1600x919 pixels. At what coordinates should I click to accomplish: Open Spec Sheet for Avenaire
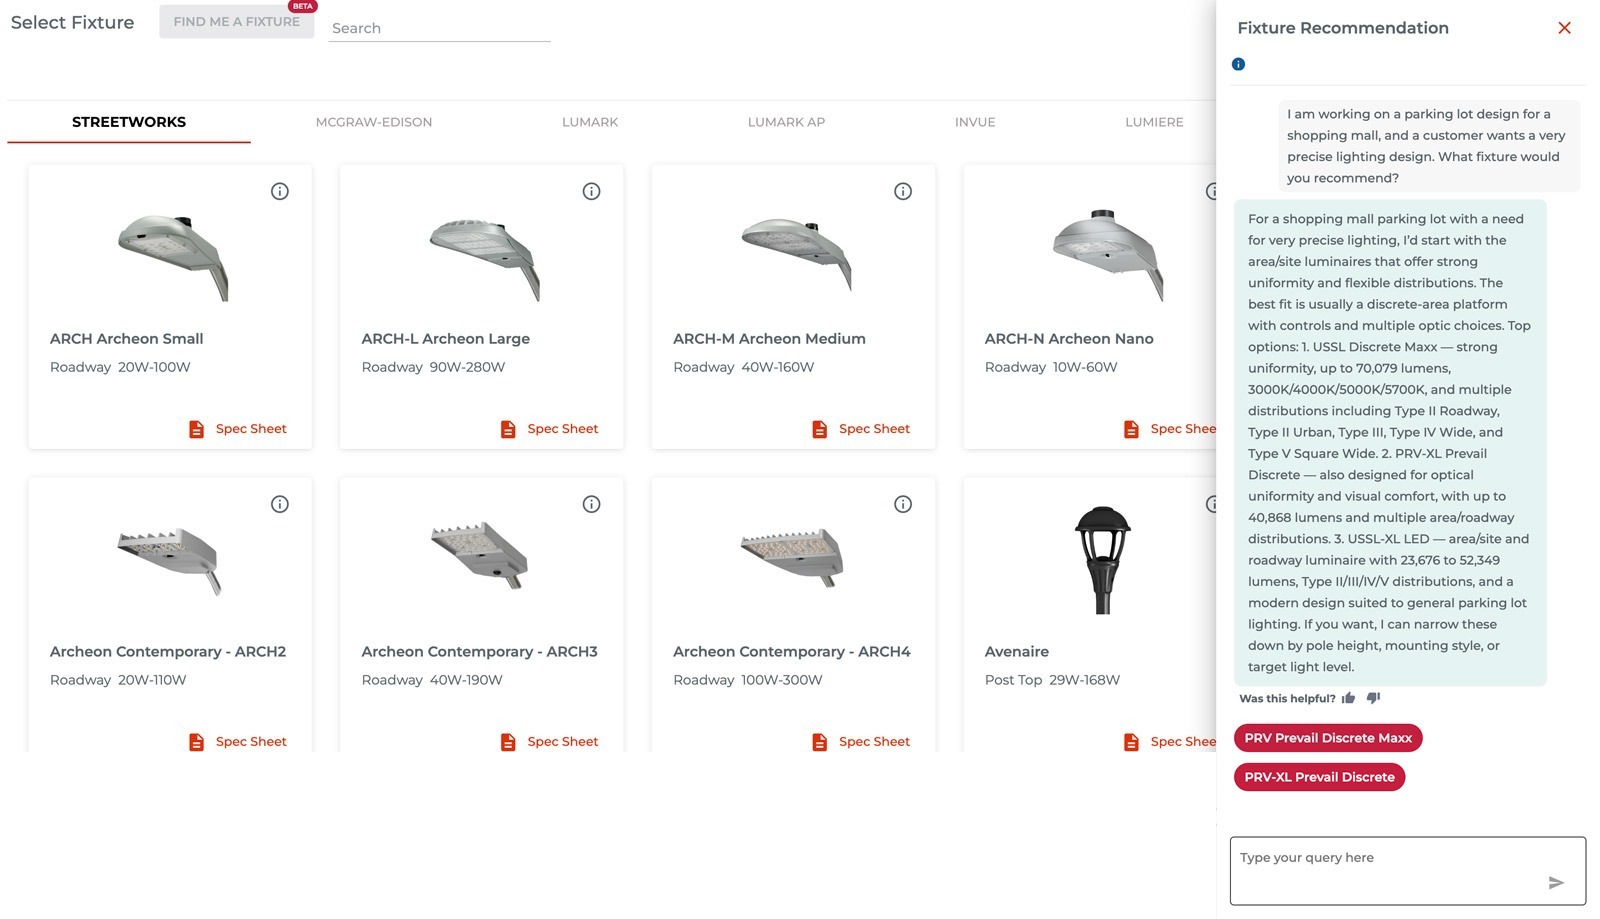point(1170,742)
